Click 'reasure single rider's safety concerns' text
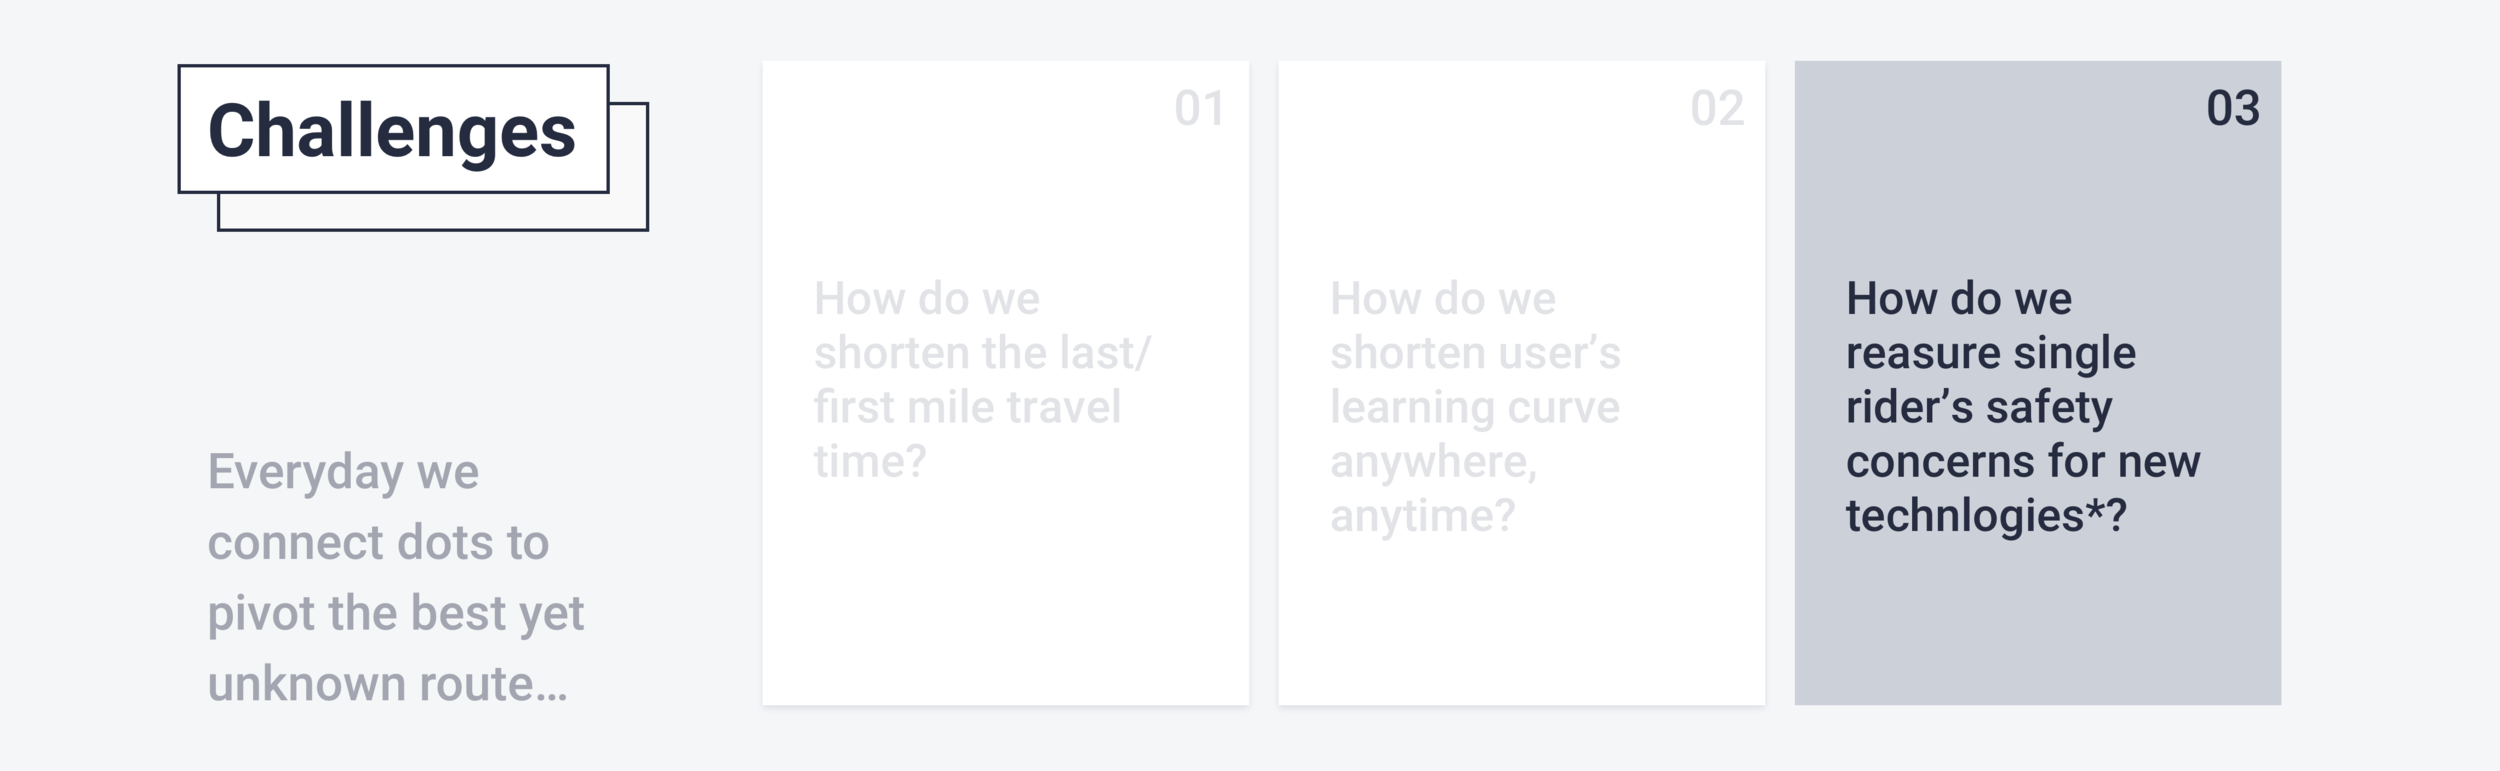The width and height of the screenshot is (2500, 771). click(1991, 407)
